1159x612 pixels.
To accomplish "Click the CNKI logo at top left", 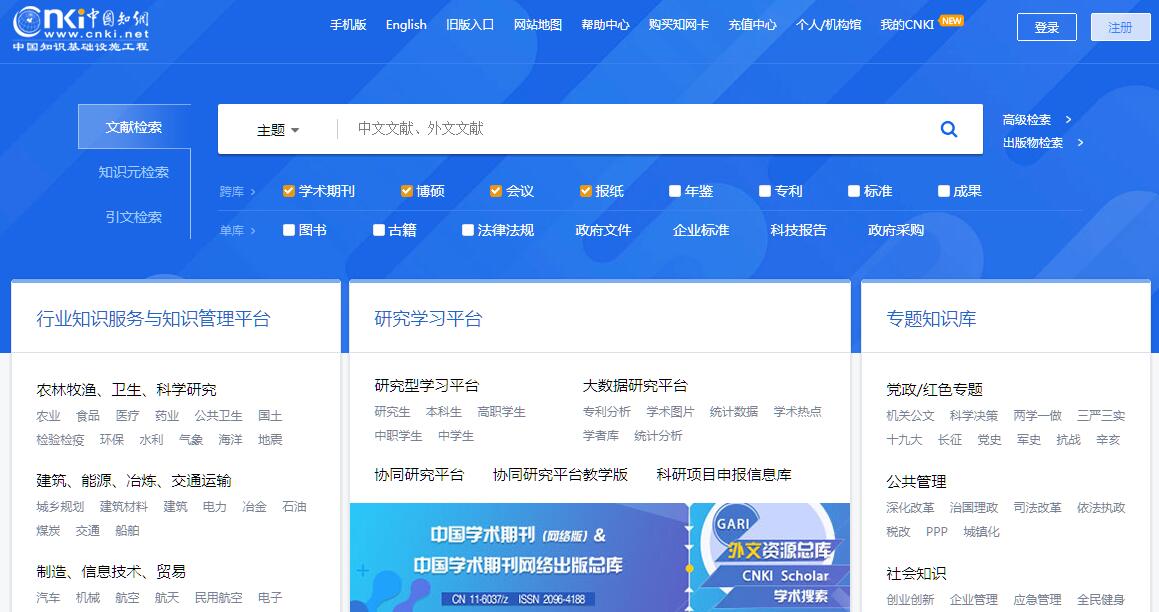I will coord(80,27).
